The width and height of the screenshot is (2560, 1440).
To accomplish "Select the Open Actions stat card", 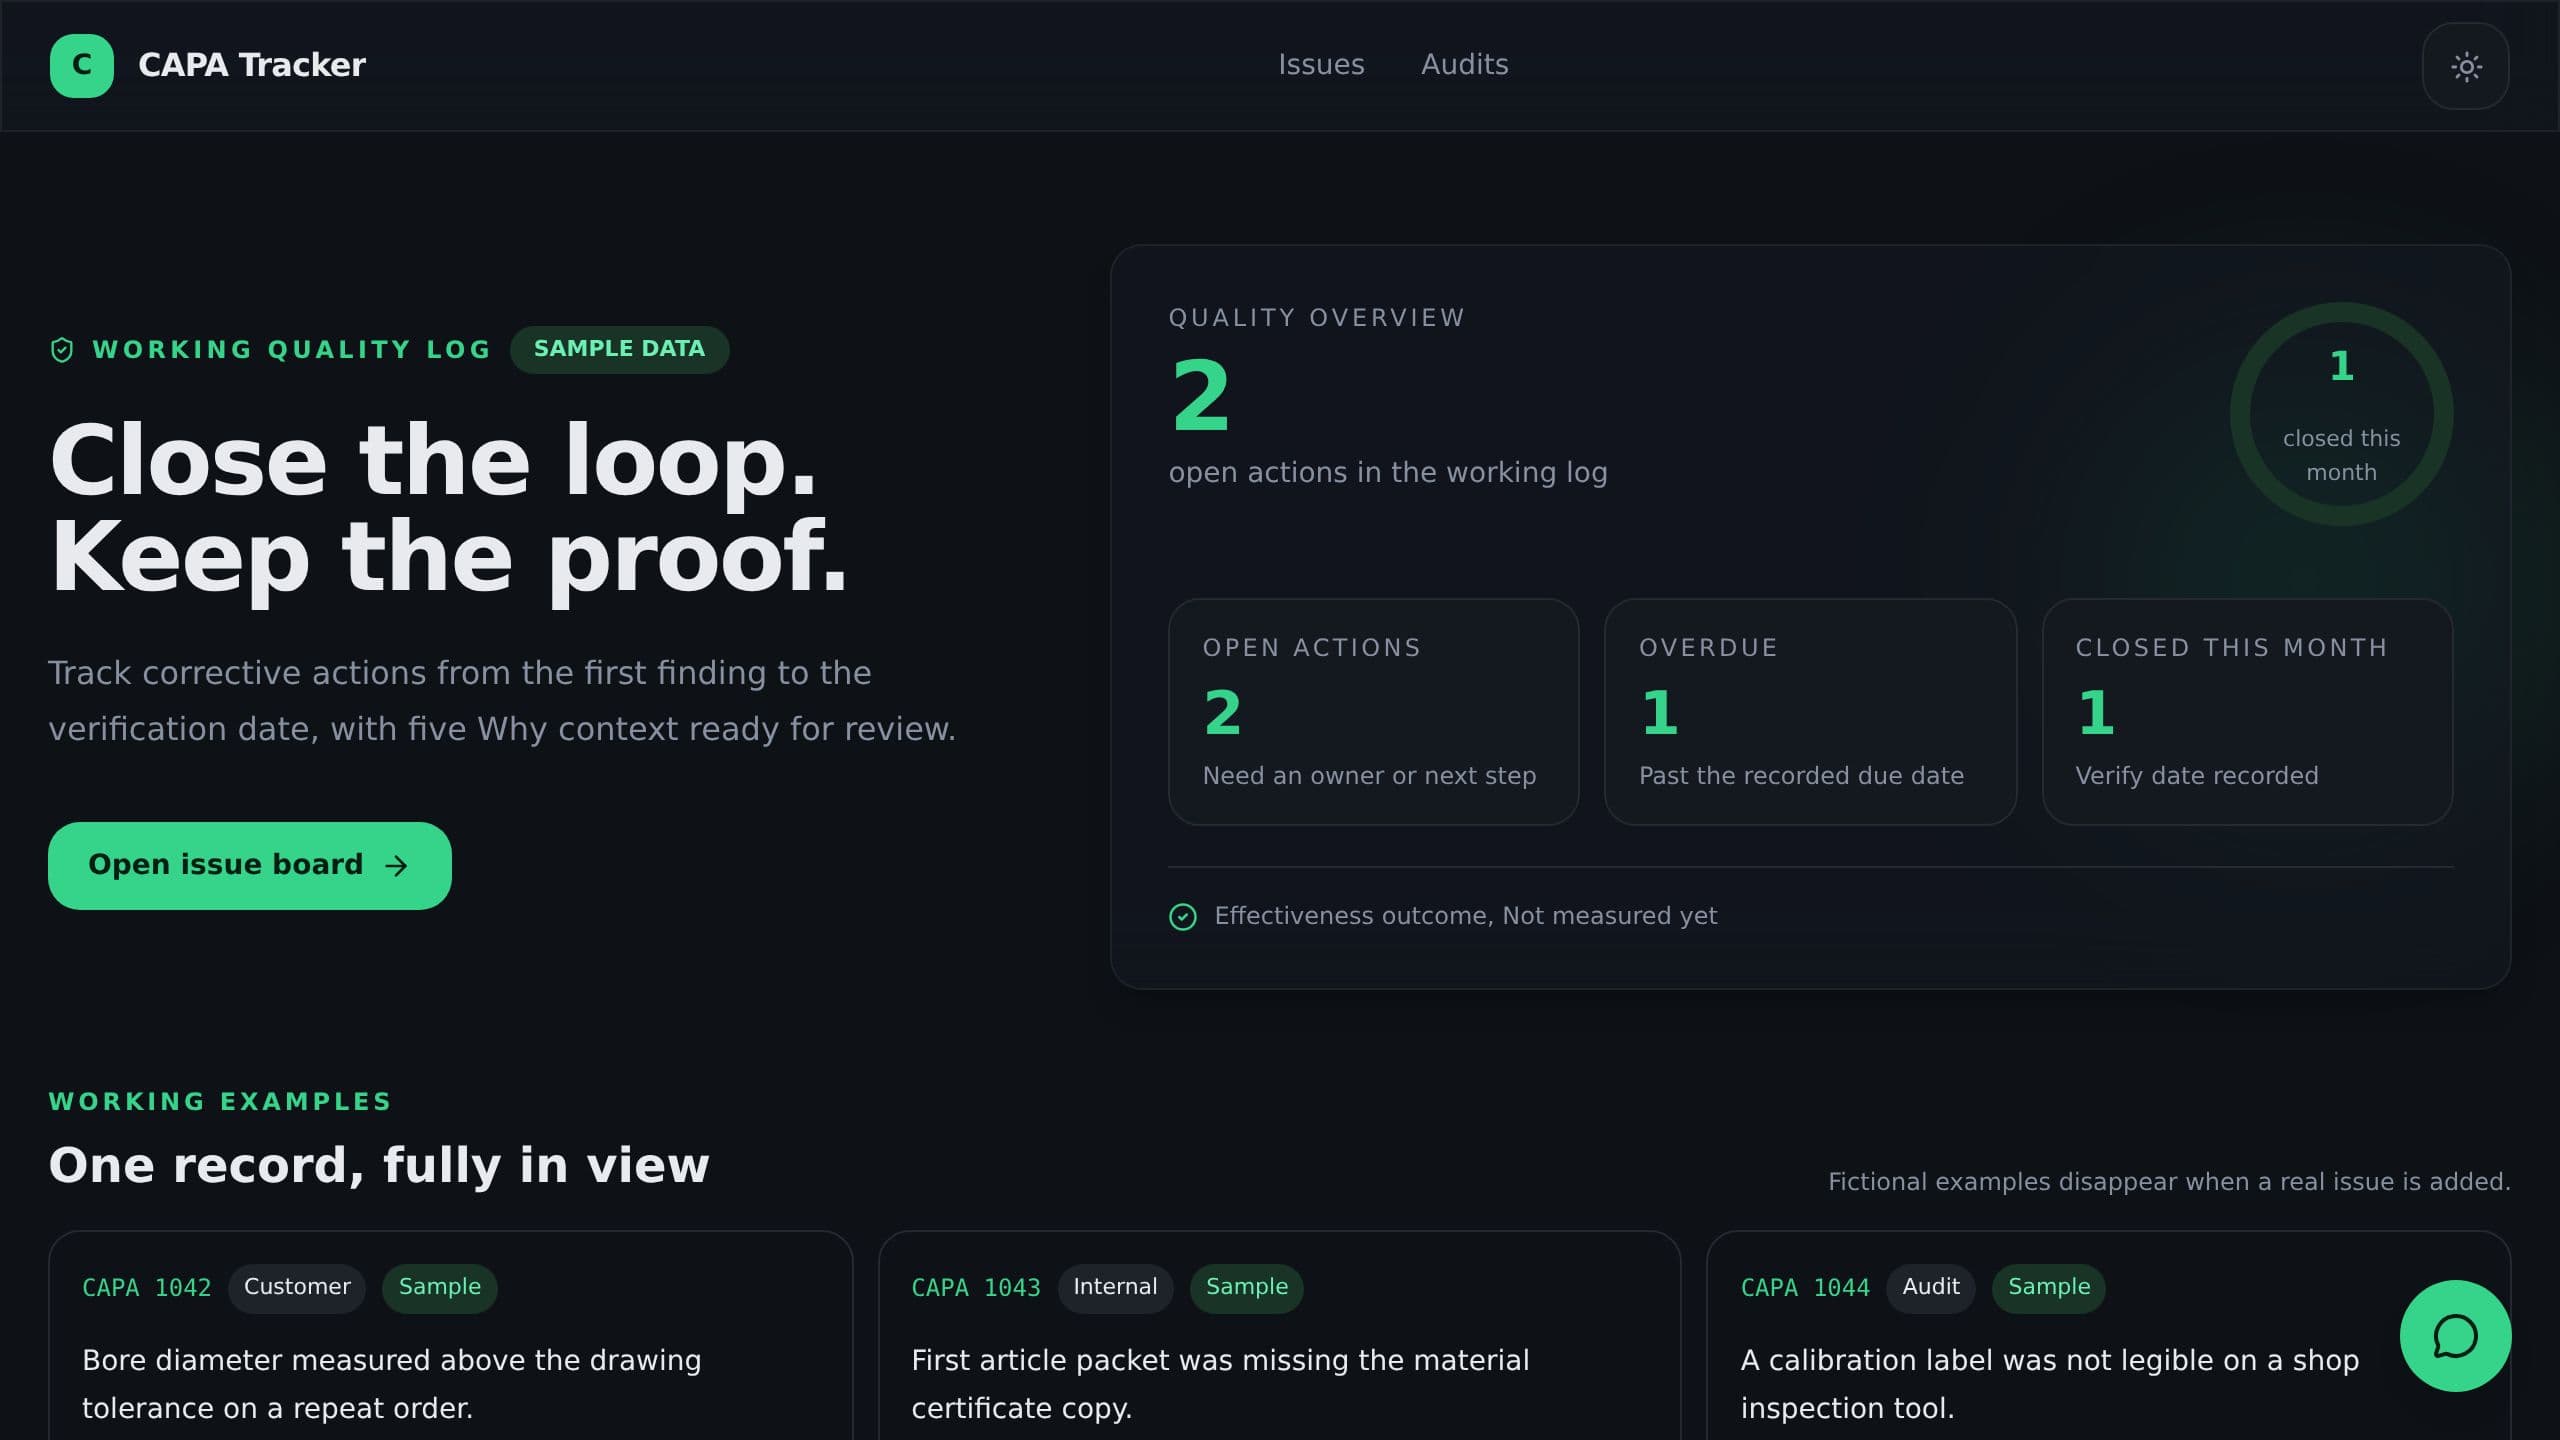I will coord(1373,712).
